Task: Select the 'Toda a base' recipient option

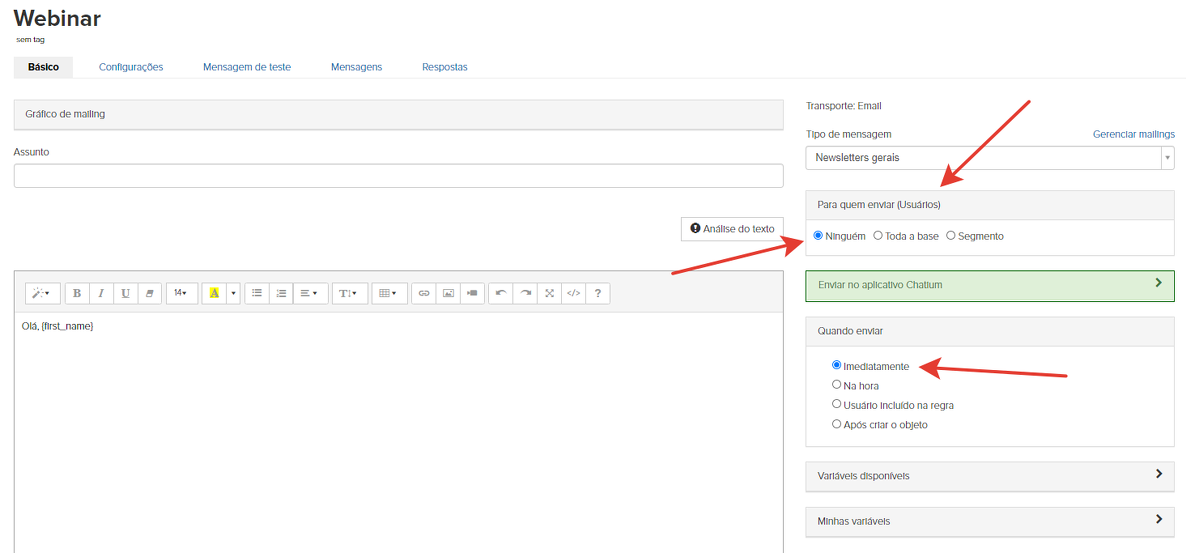Action: (878, 236)
